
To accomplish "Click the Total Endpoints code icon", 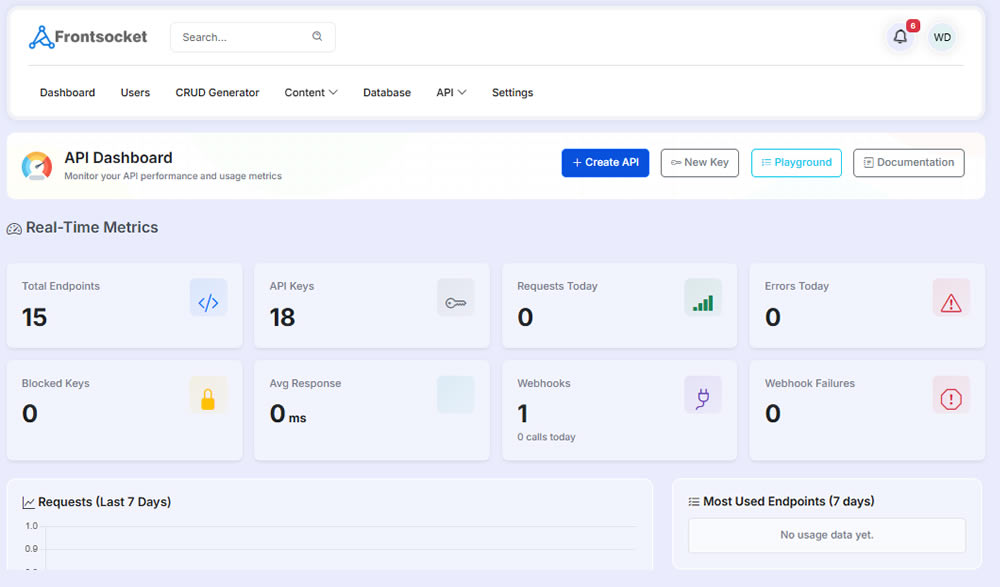I will 208,303.
